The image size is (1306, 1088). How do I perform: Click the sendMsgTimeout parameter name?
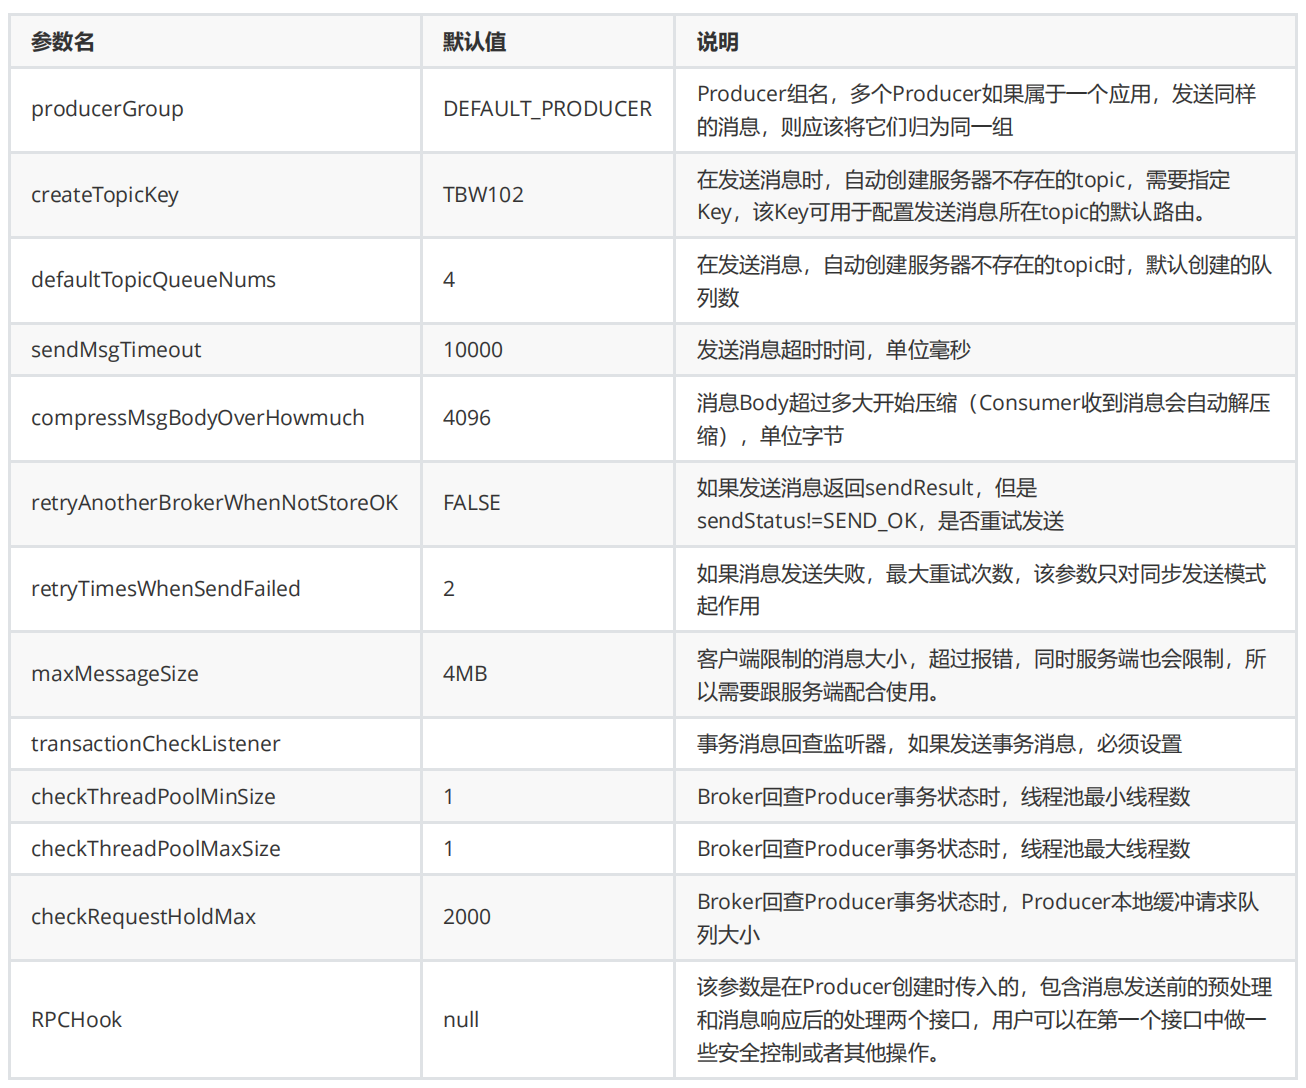[x=116, y=350]
